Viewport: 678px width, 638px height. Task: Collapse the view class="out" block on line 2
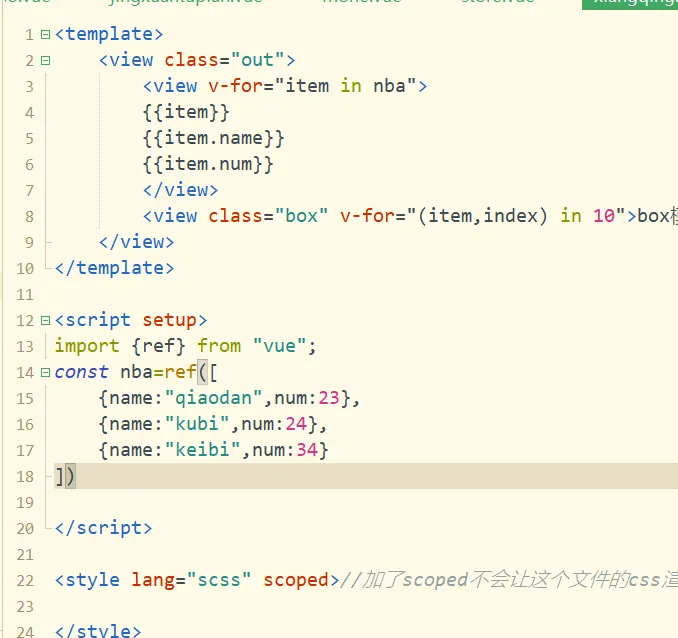45,60
